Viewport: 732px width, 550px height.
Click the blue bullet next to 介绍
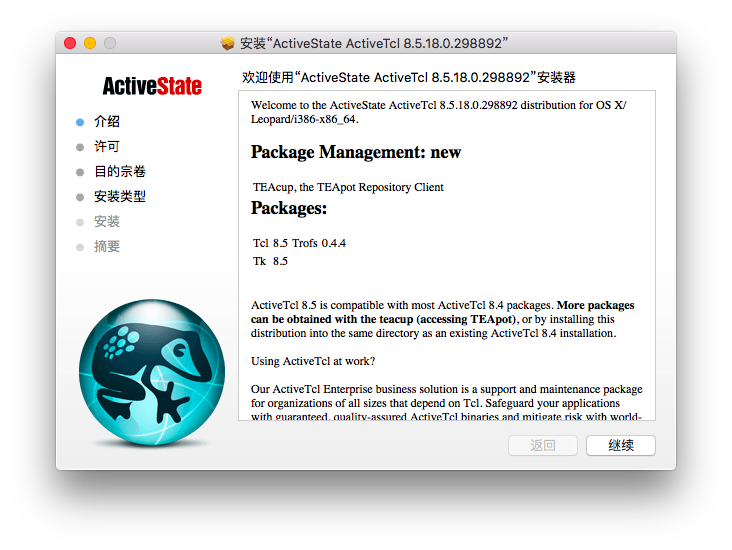tap(80, 122)
